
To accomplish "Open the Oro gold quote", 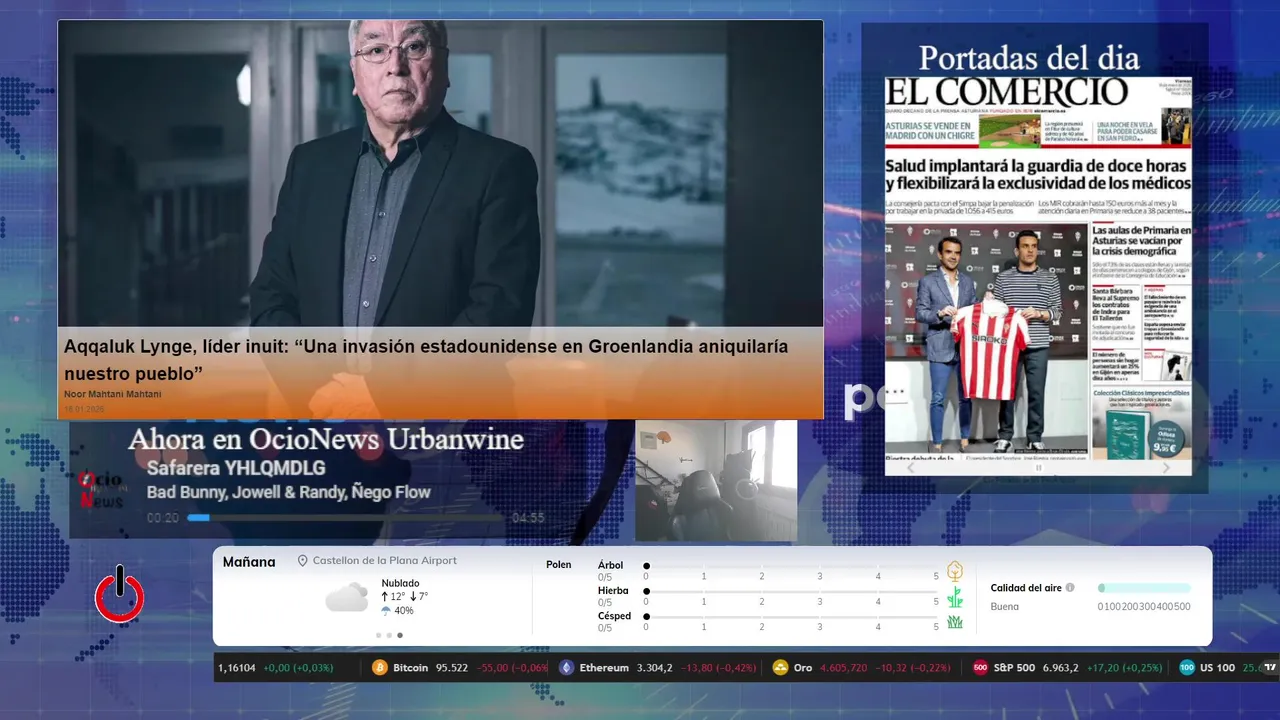I will coord(861,668).
